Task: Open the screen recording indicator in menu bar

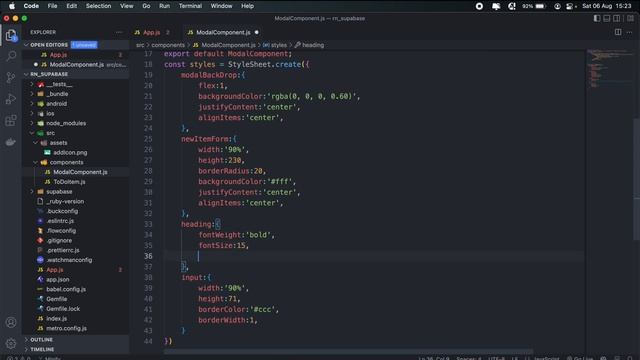Action: [479, 6]
